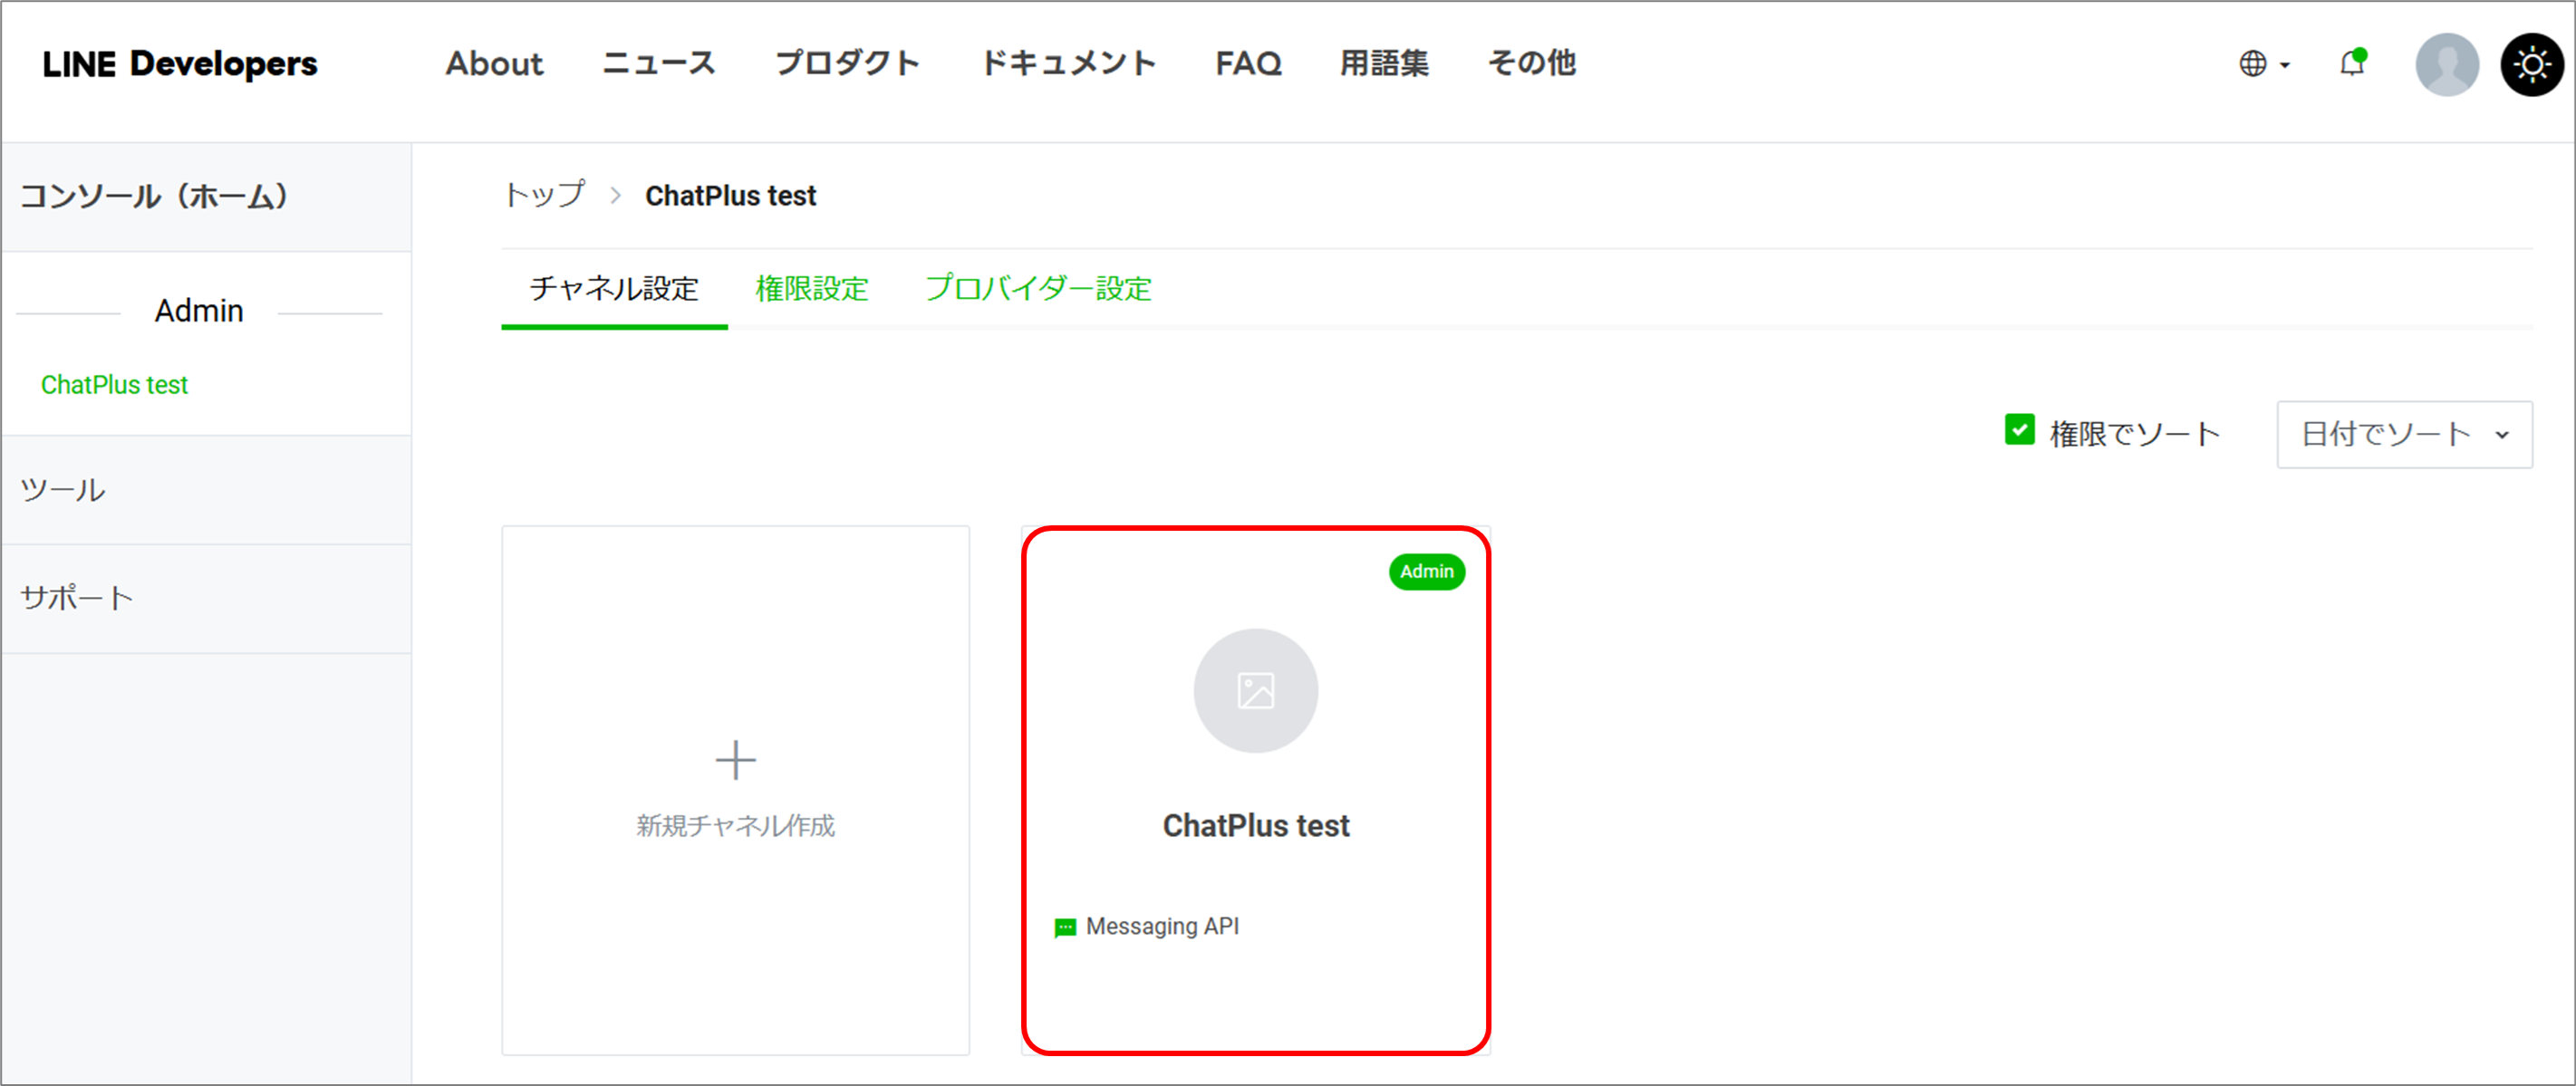Image resolution: width=2576 pixels, height=1086 pixels.
Task: Click the green Admin badge on channel
Action: click(x=1426, y=571)
